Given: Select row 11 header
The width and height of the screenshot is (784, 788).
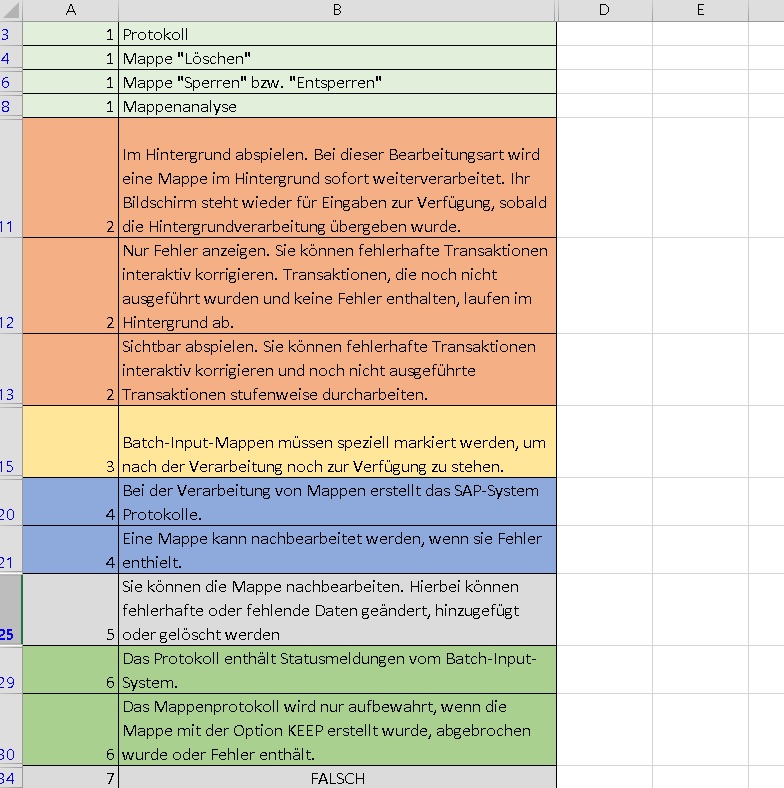Looking at the screenshot, I should click(11, 178).
